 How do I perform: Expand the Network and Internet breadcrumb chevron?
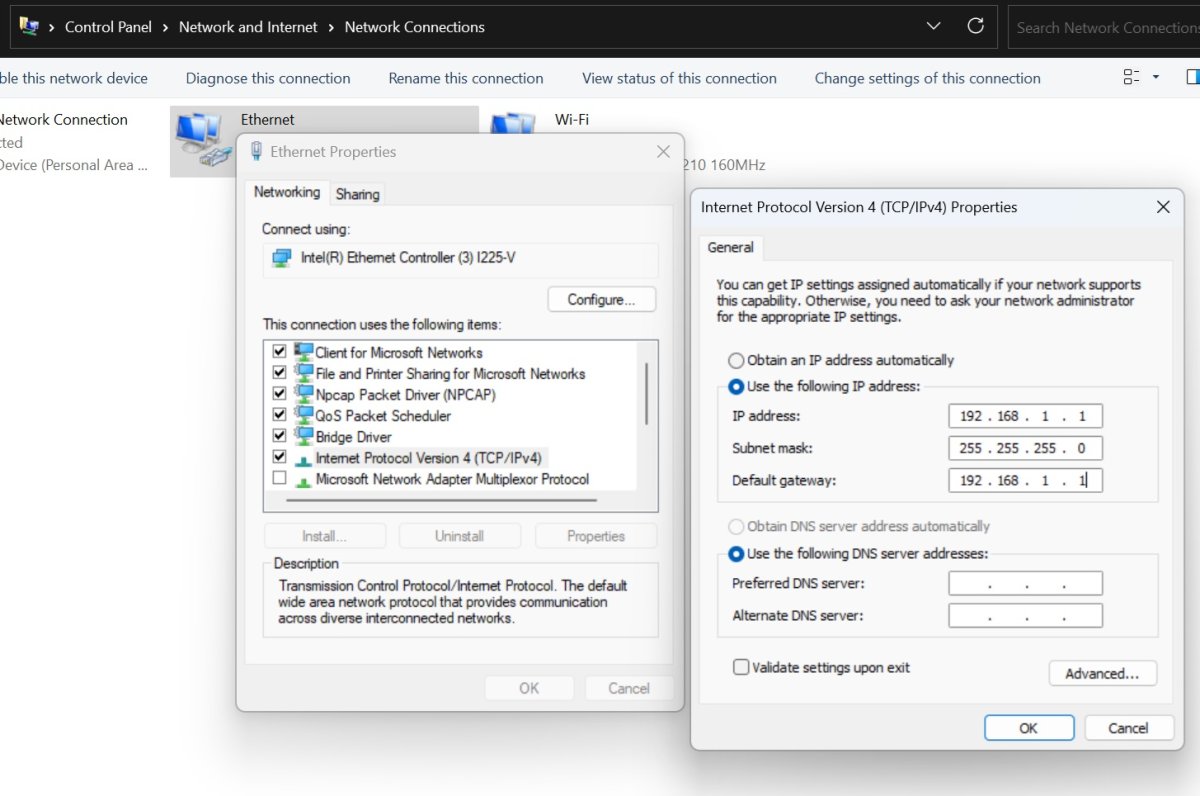[x=331, y=27]
